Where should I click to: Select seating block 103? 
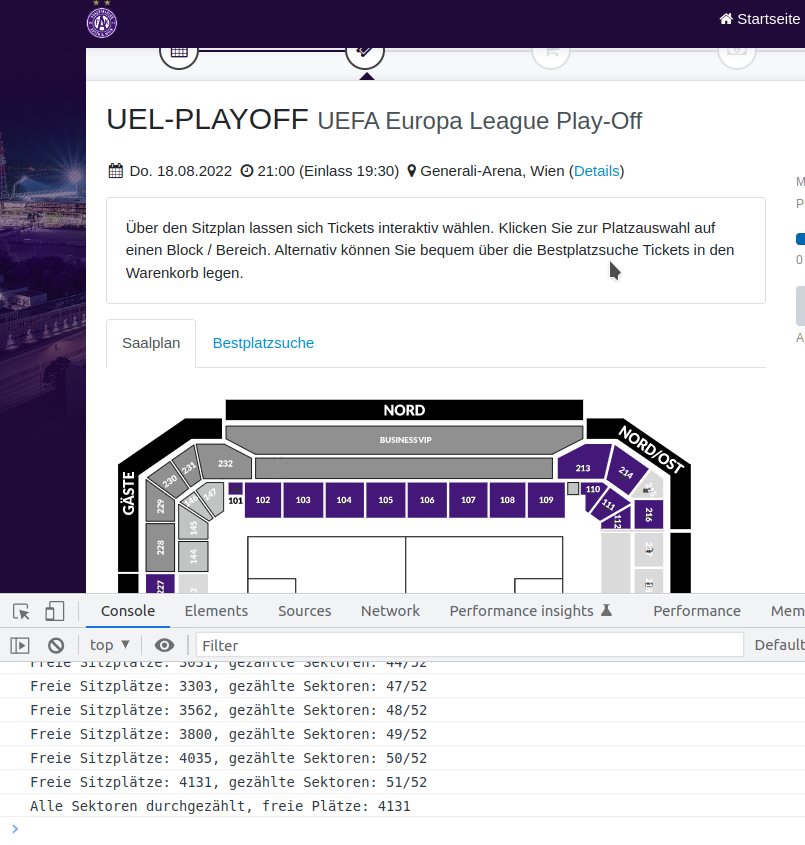(x=303, y=500)
